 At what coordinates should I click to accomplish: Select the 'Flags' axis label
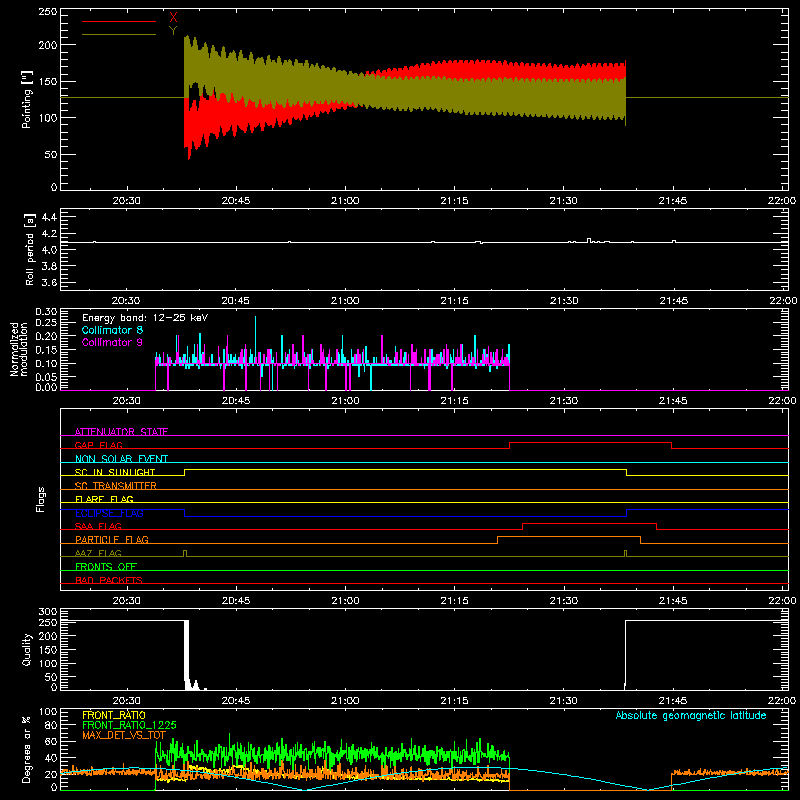coord(41,499)
